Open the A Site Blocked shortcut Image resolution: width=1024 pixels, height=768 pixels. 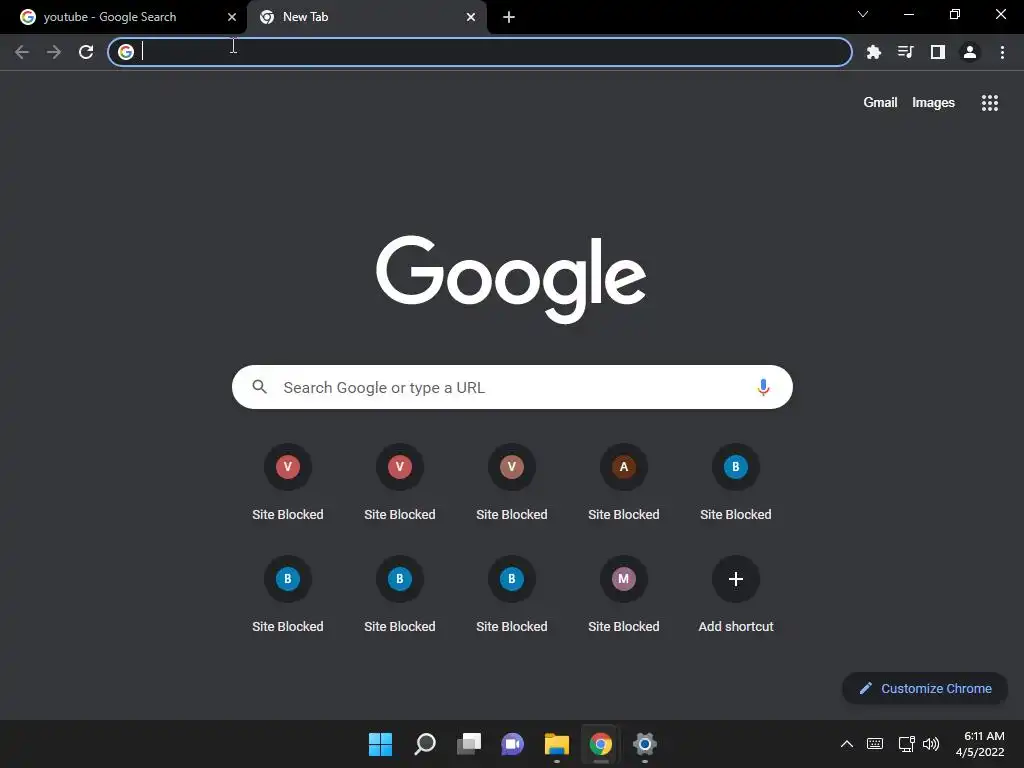coord(624,482)
